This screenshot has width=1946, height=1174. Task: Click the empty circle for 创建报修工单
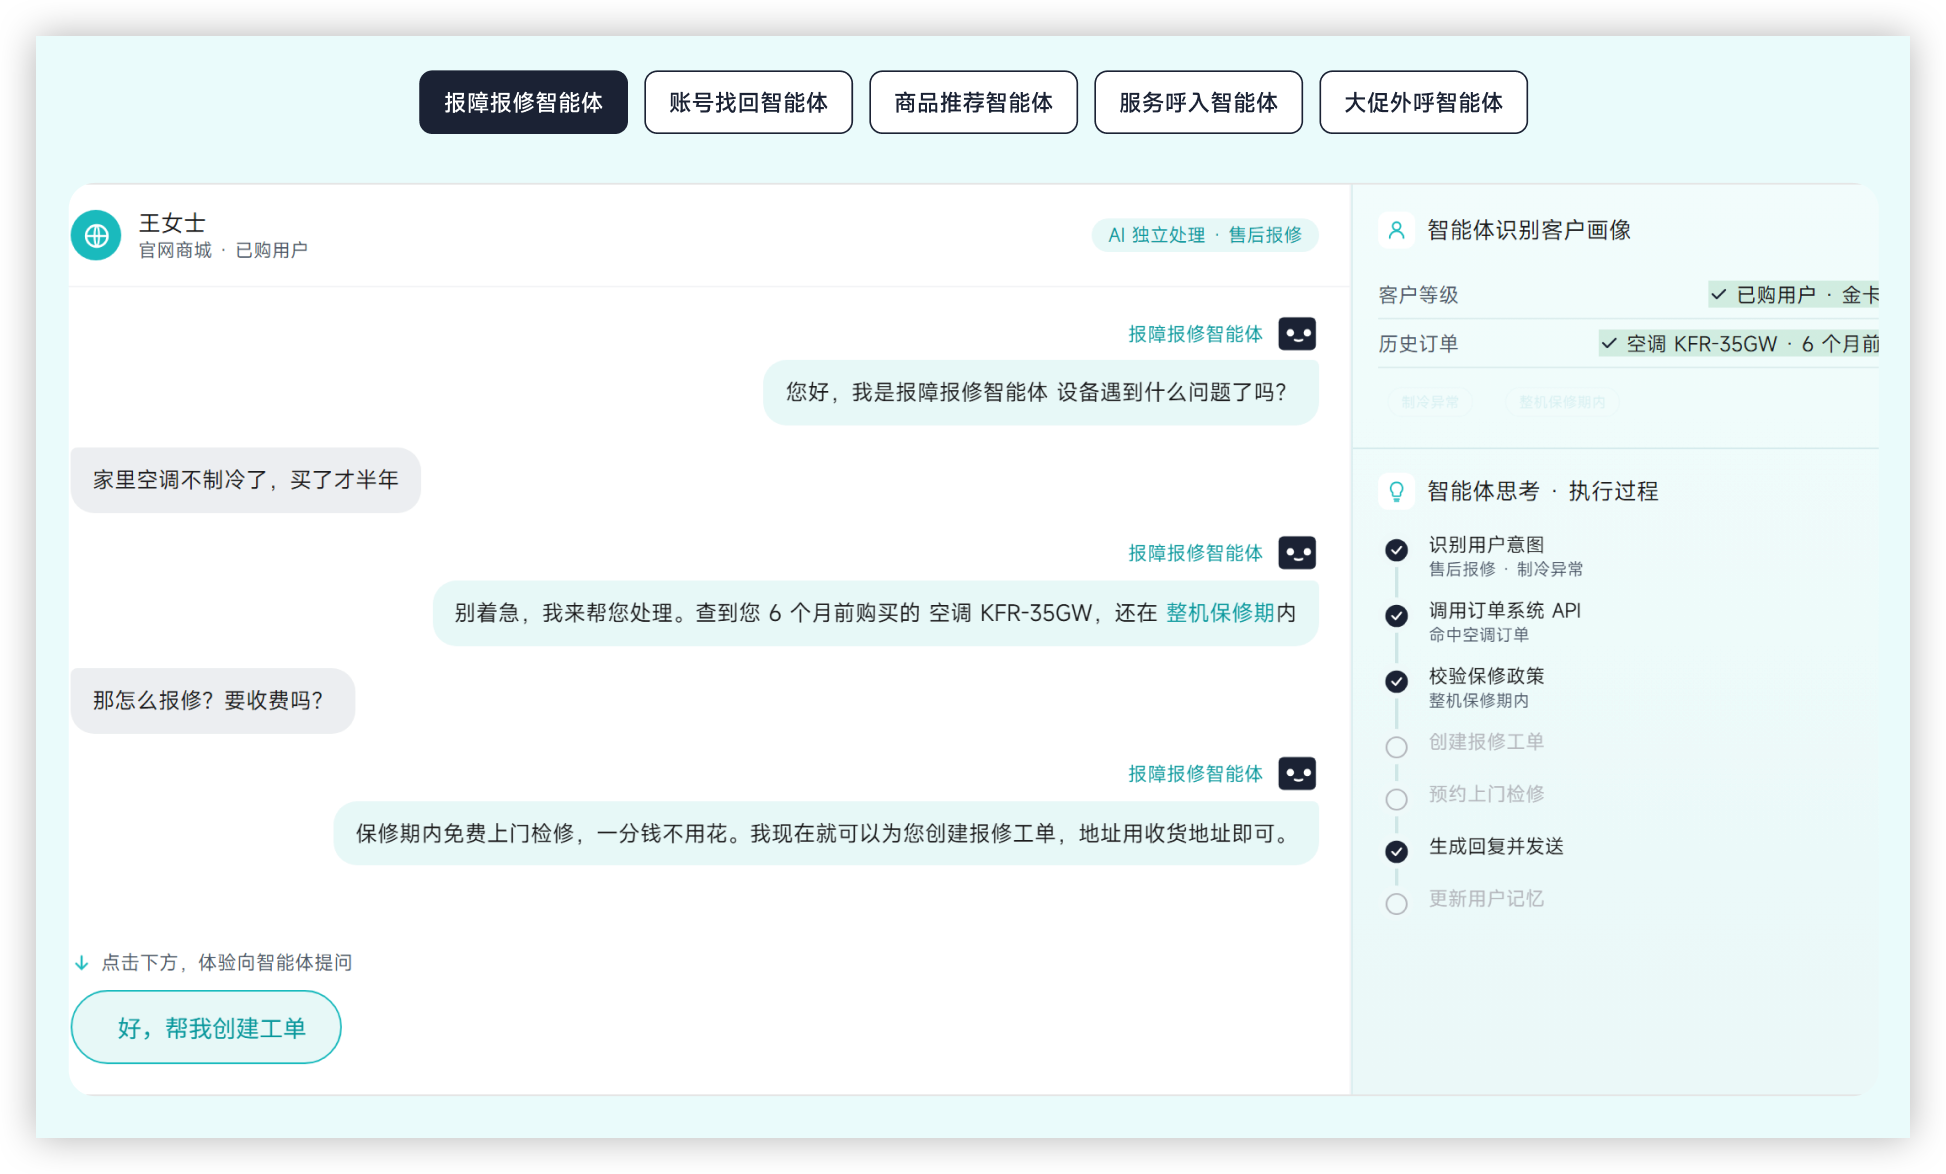click(x=1396, y=747)
